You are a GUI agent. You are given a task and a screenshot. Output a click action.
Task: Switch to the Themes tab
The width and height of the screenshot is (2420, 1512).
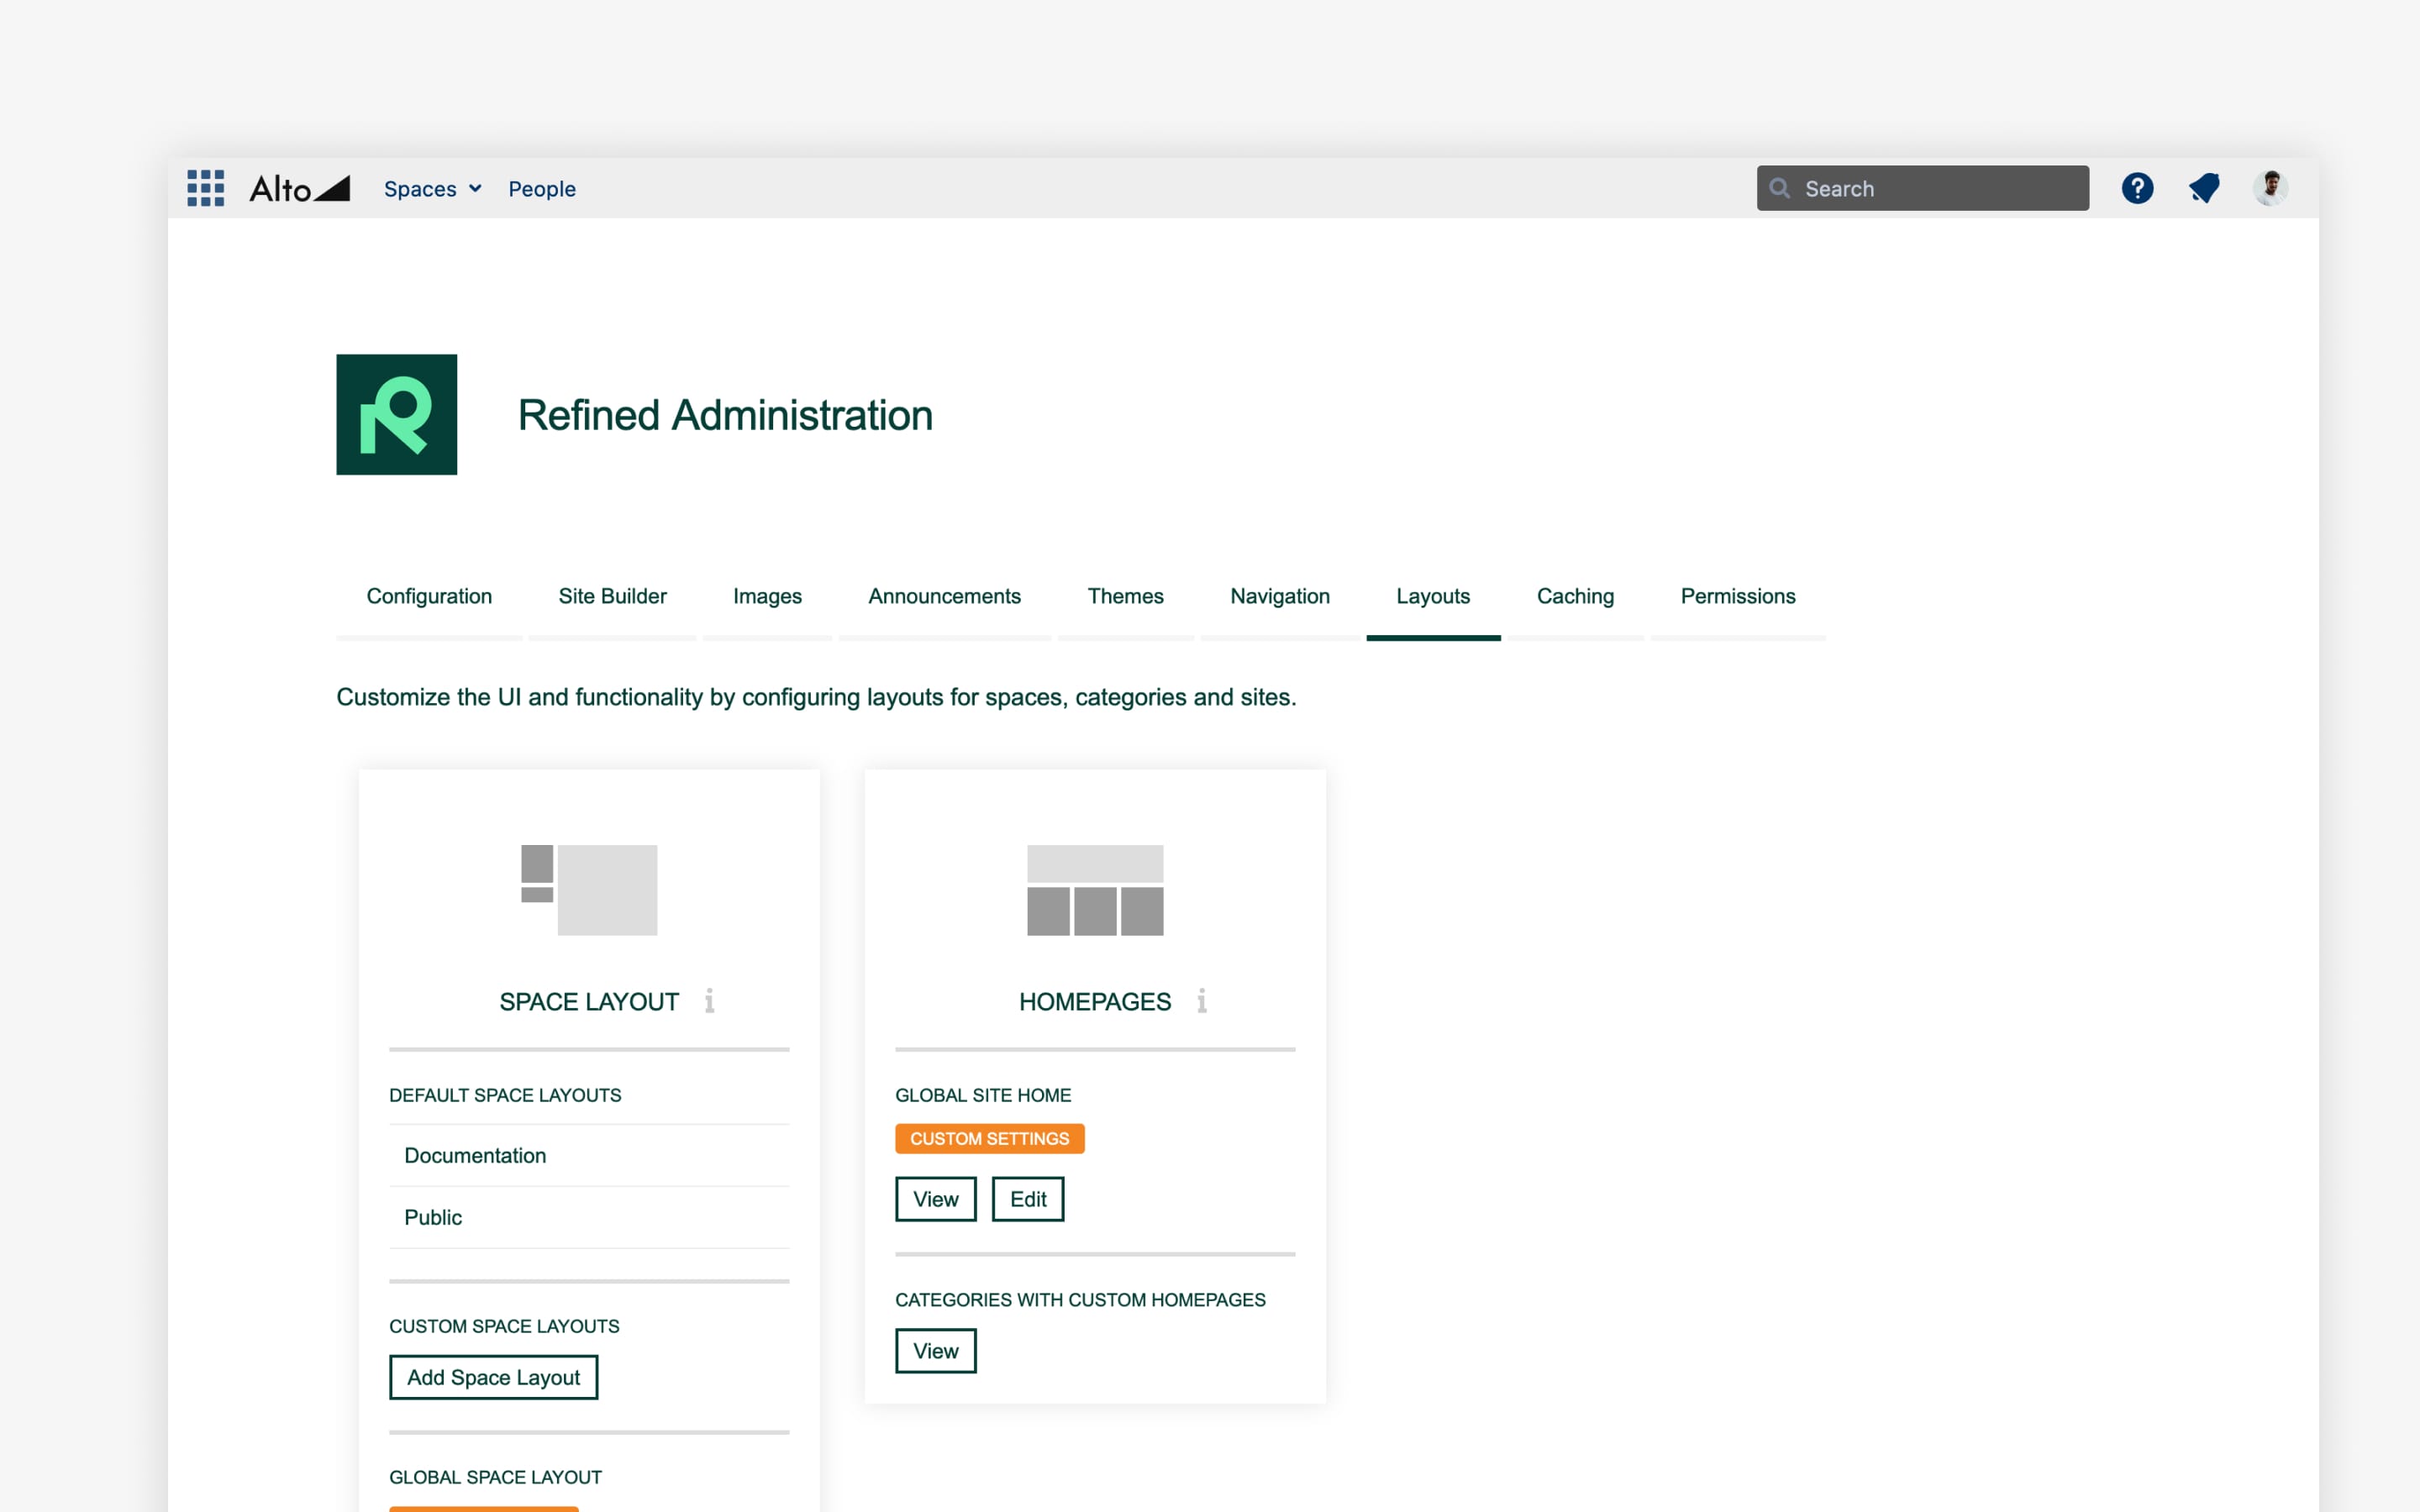(x=1125, y=596)
